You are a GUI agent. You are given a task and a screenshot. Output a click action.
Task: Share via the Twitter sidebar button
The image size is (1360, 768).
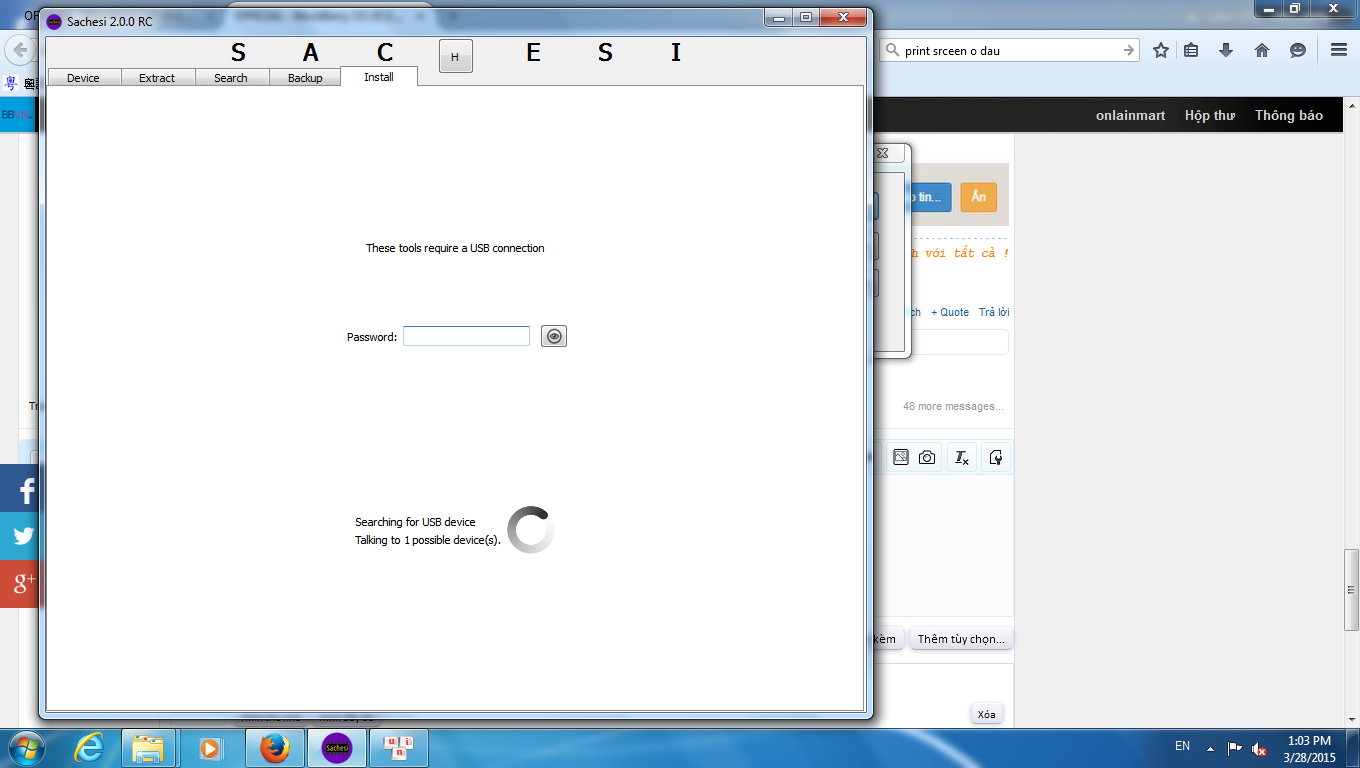(22, 536)
